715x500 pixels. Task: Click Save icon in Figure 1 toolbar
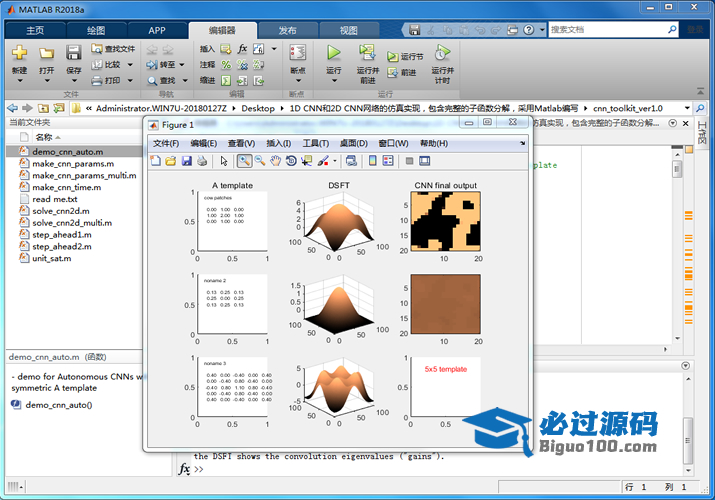coord(187,160)
